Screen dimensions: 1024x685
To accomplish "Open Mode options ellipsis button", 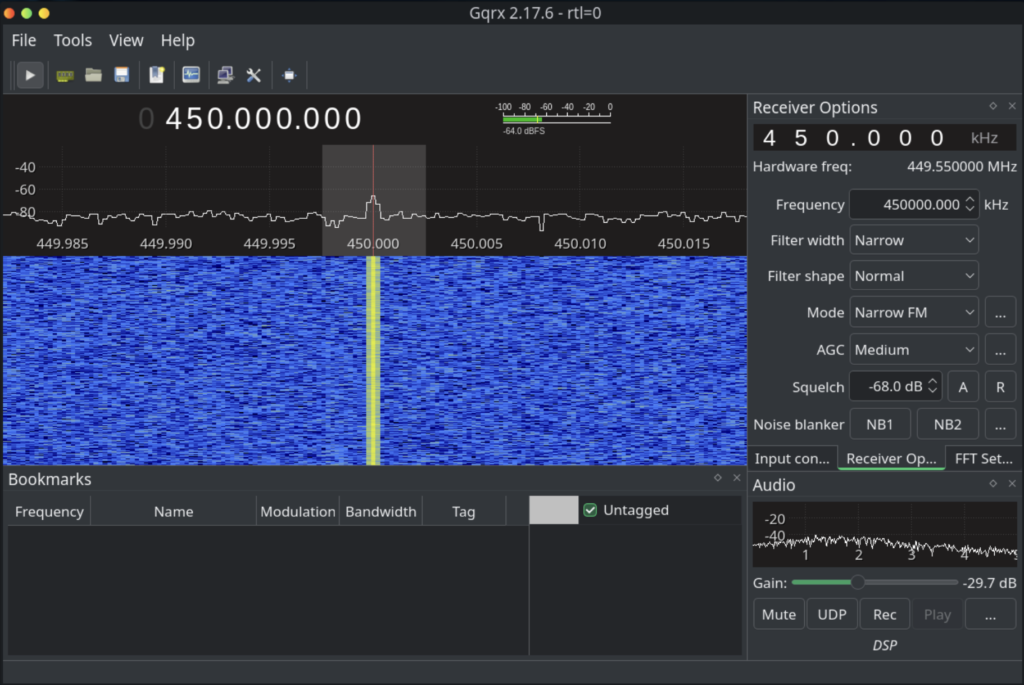I will point(1000,313).
